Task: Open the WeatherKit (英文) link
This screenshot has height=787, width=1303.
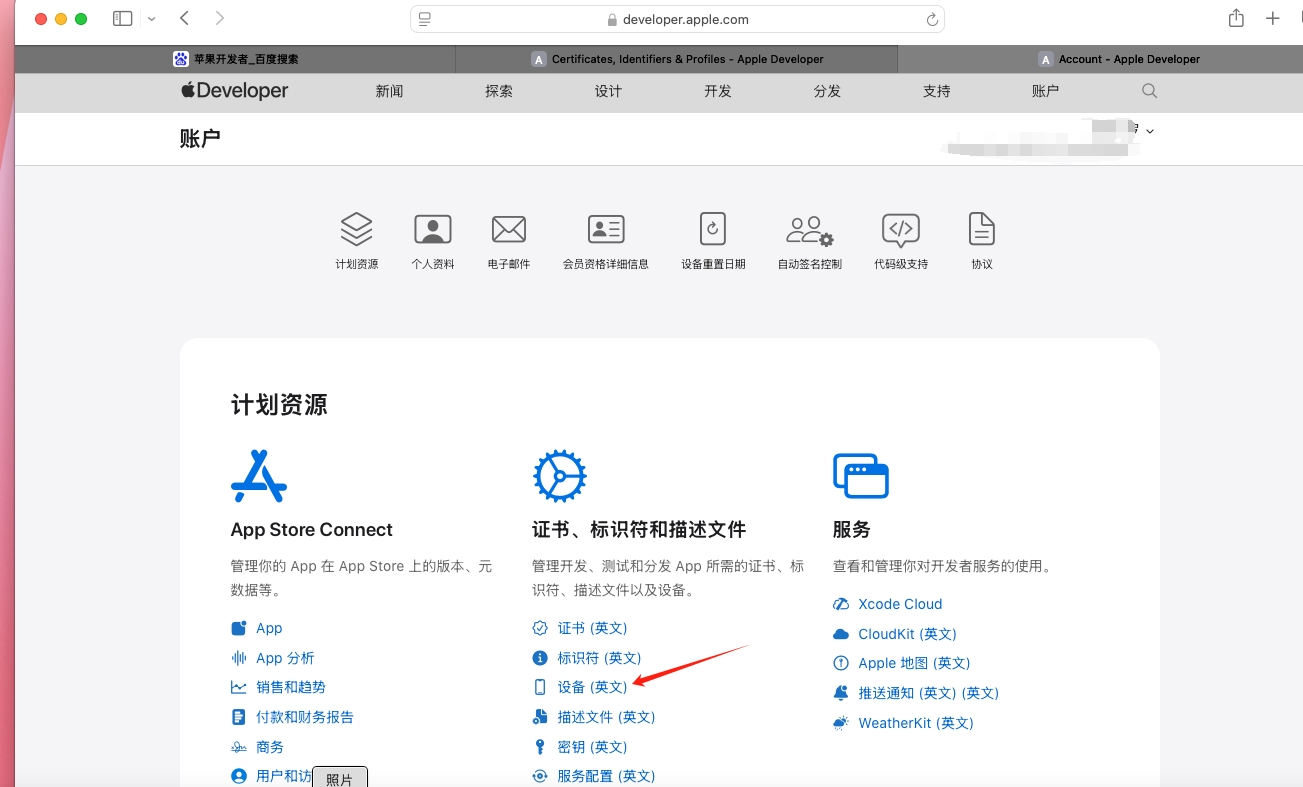Action: pyautogui.click(x=916, y=723)
